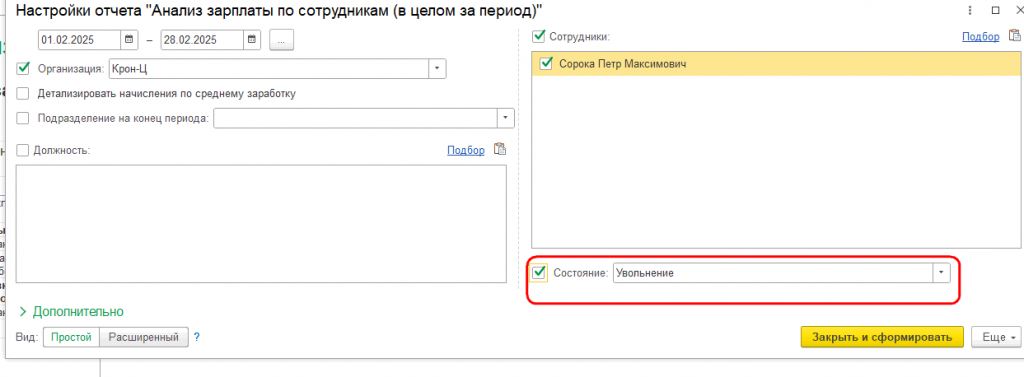Click the Подбор link for Сотрудники
This screenshot has width=1024, height=377.
(x=980, y=37)
